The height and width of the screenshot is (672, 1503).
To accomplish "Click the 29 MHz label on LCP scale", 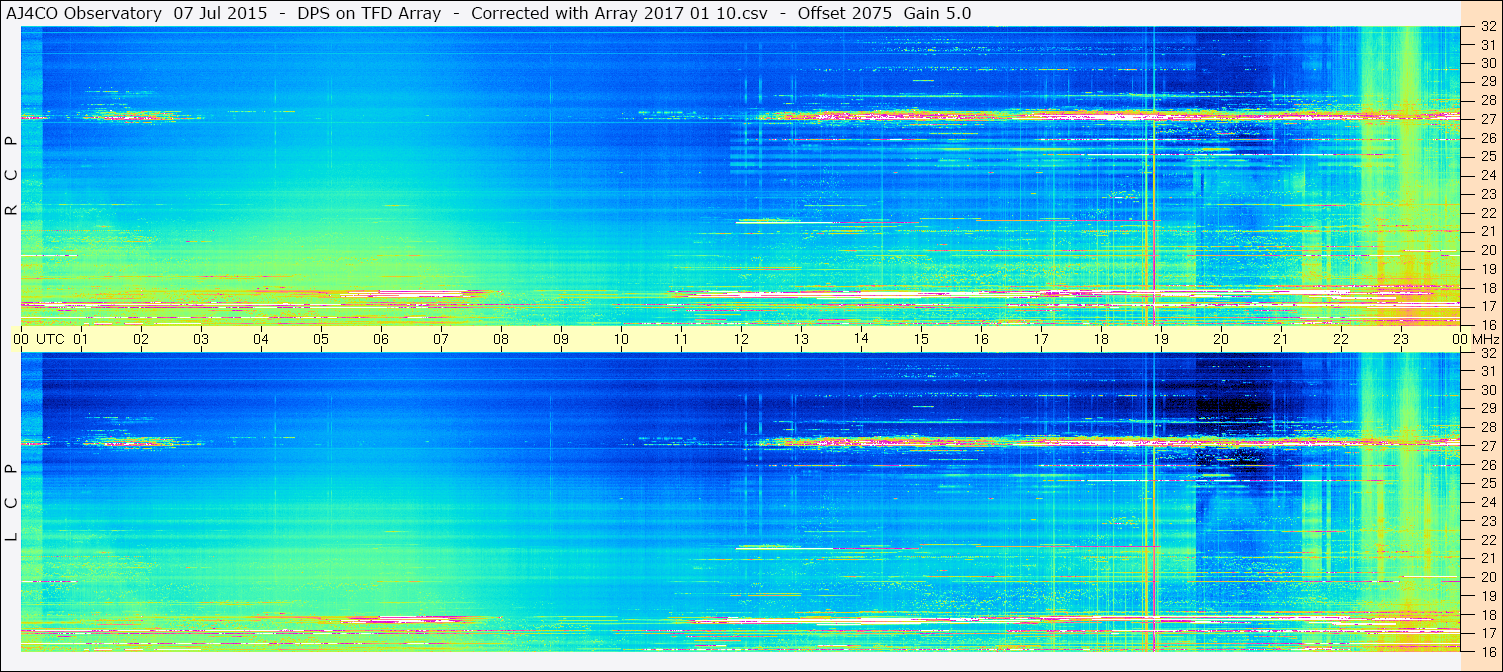I will [1488, 409].
